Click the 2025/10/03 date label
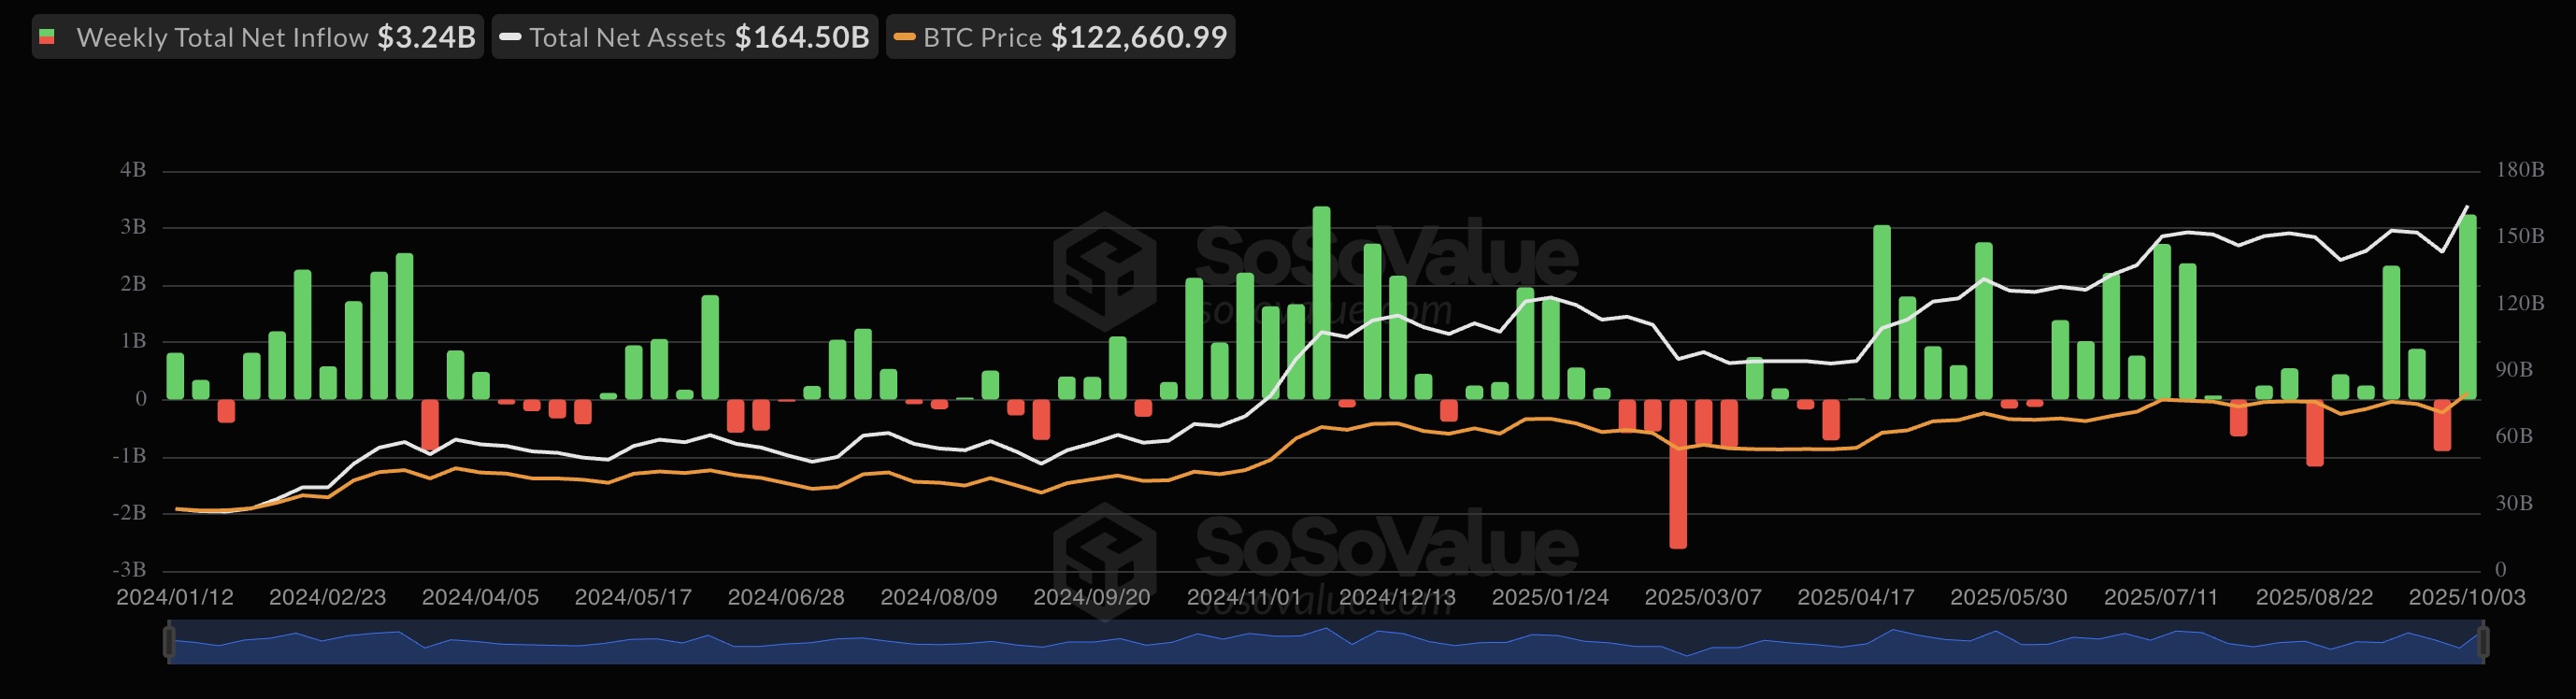The image size is (2576, 699). 2466,597
